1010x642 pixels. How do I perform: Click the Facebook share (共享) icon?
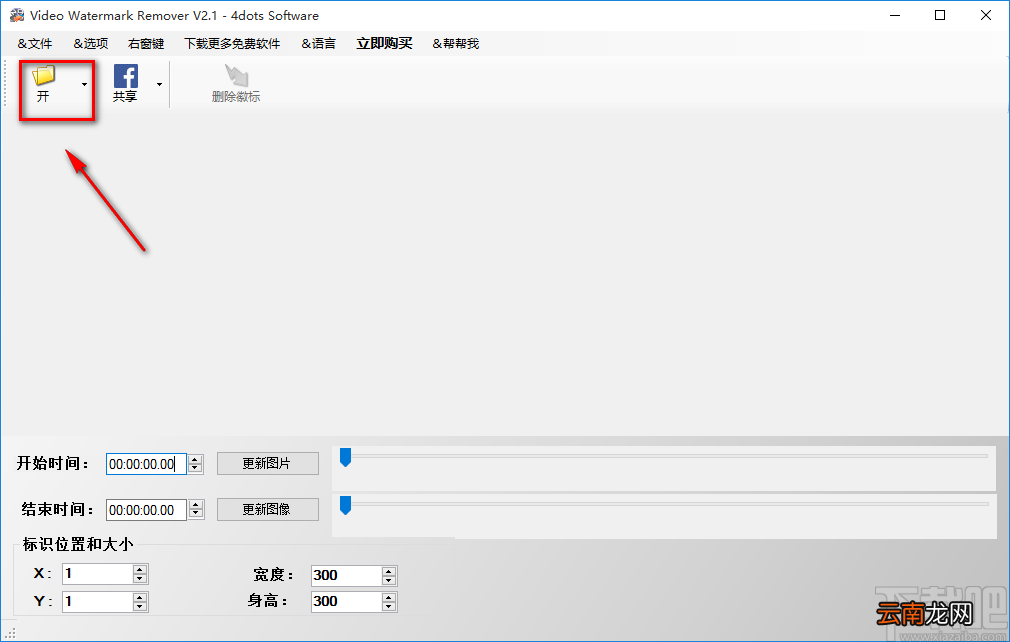[126, 76]
